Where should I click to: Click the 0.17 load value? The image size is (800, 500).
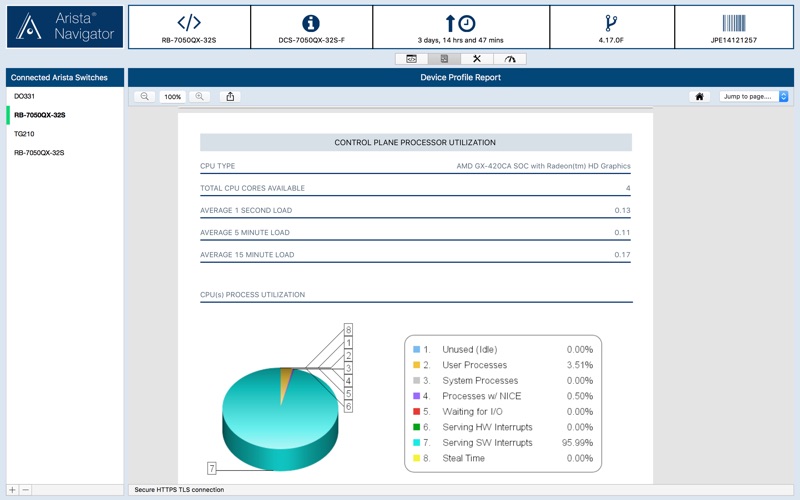(x=622, y=255)
